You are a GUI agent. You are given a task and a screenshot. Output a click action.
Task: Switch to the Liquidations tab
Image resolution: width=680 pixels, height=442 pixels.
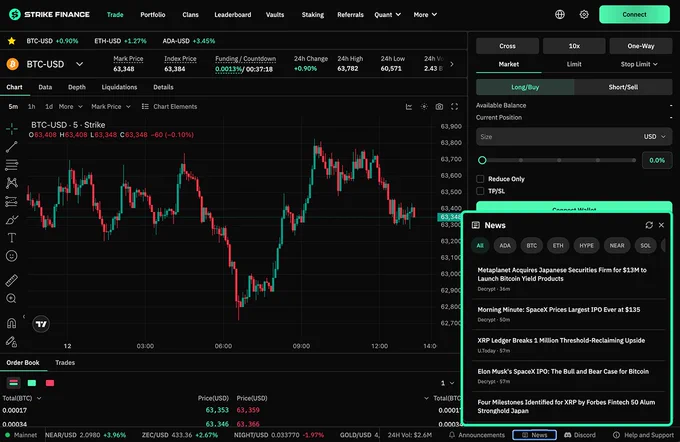[119, 87]
